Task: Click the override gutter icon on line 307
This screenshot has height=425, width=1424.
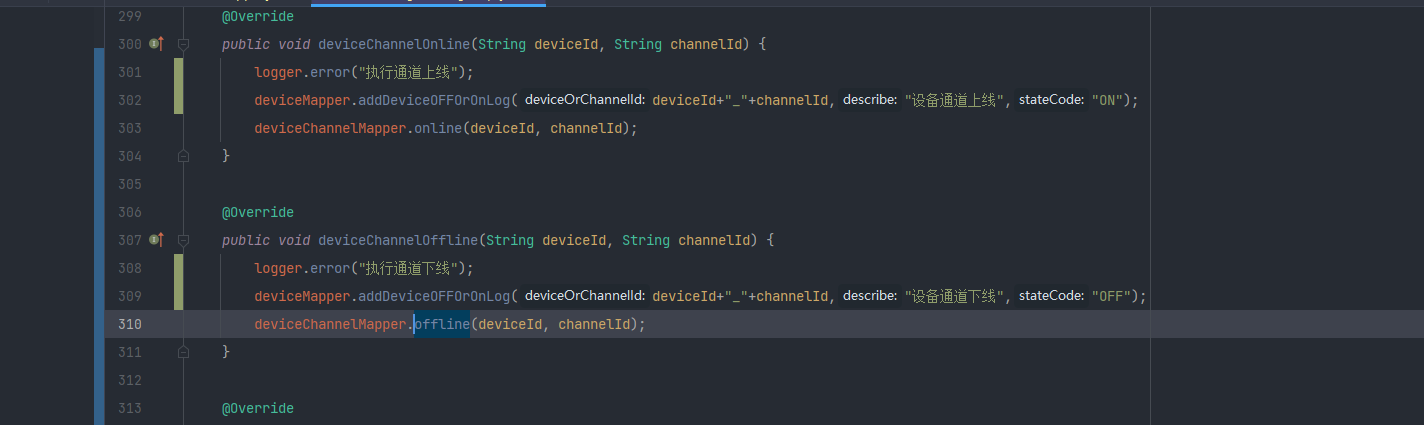Action: pos(156,240)
